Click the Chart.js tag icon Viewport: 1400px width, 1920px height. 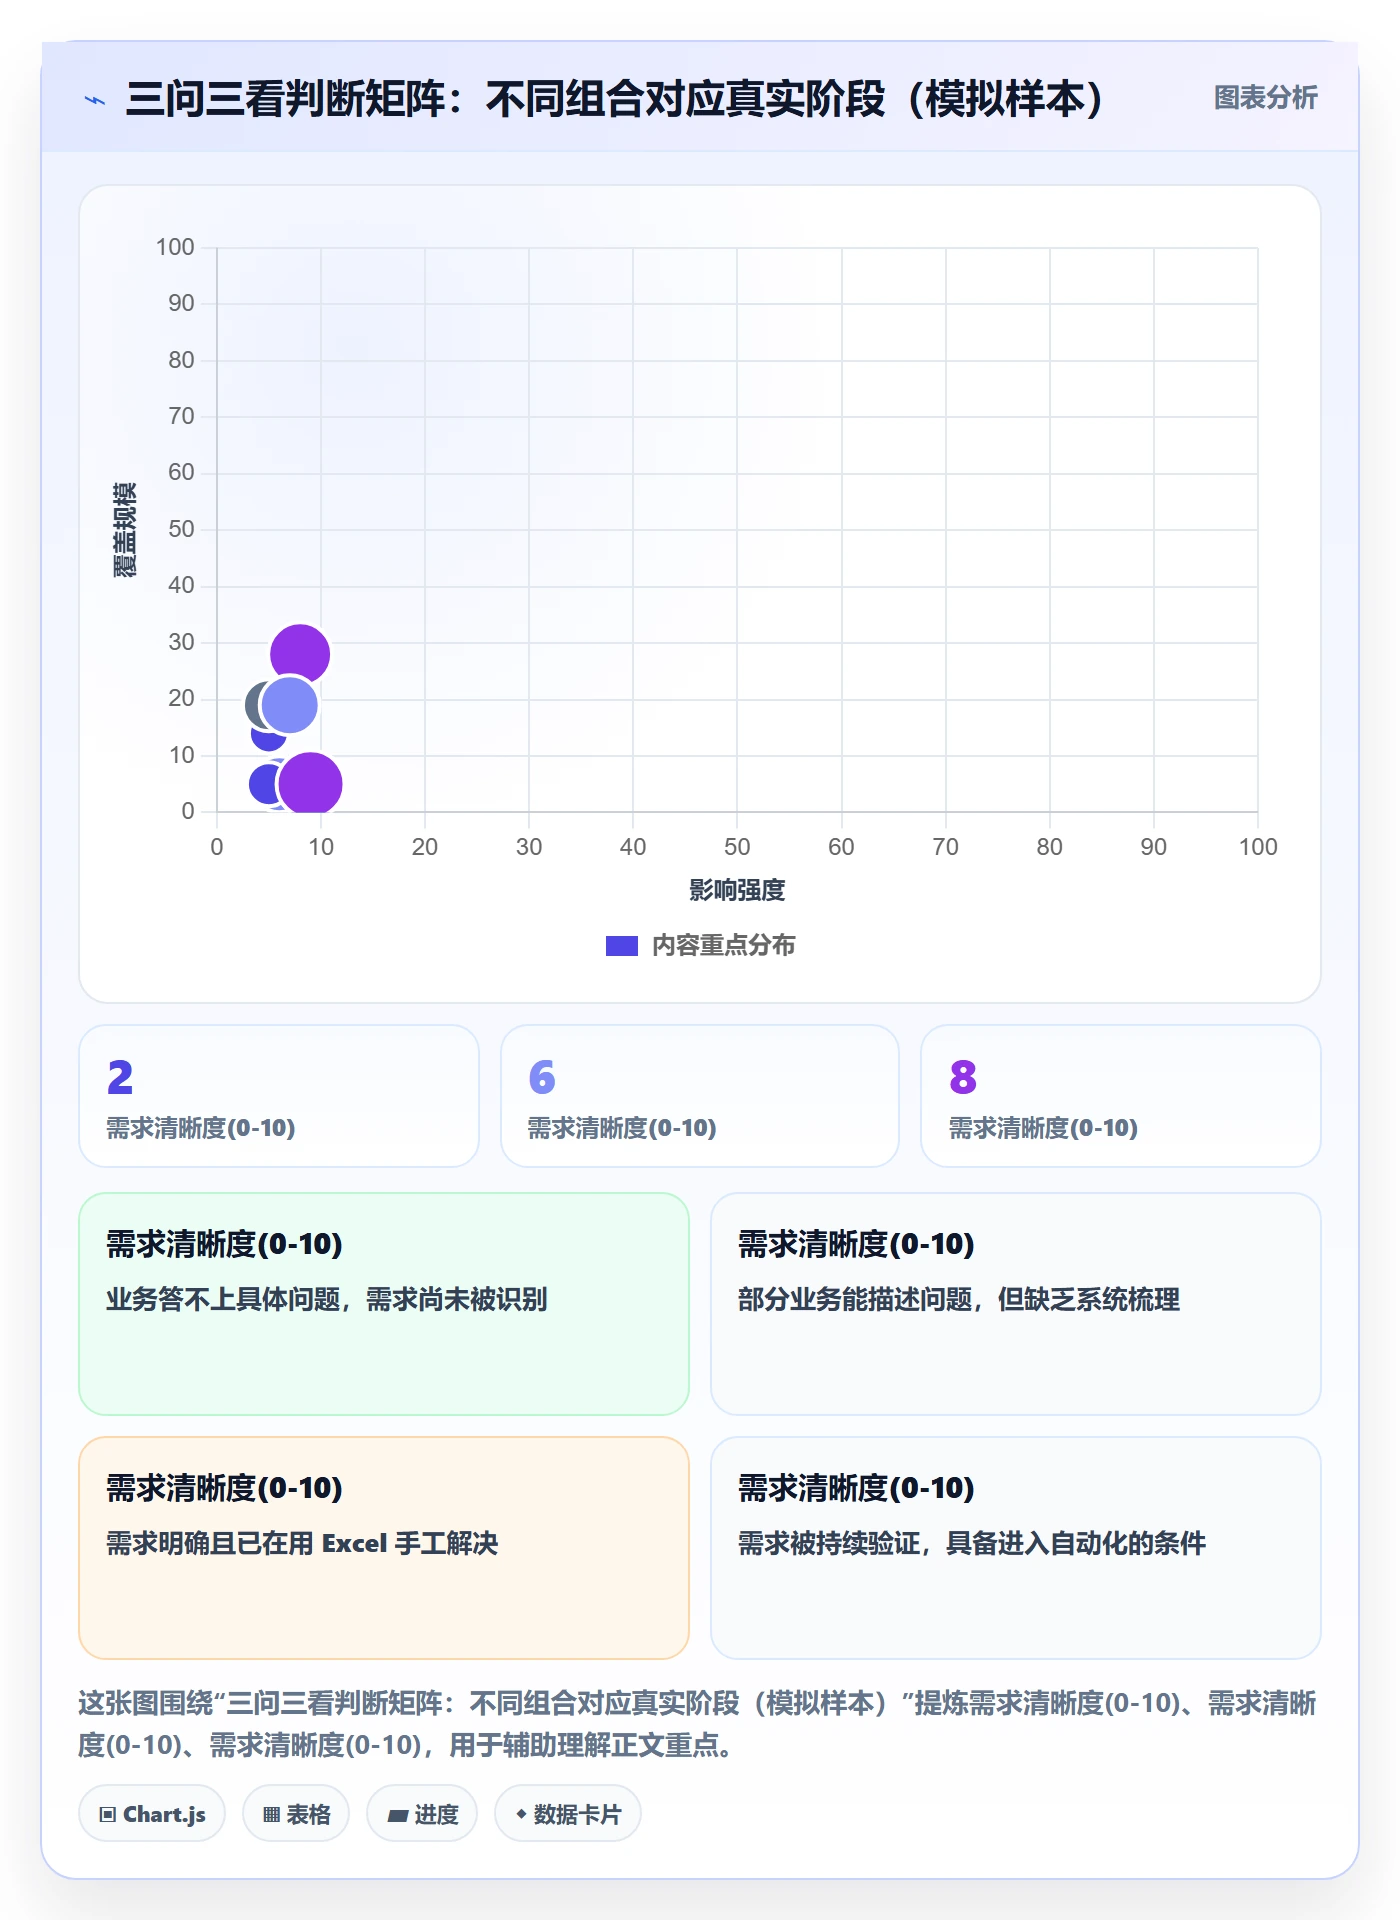[108, 1814]
